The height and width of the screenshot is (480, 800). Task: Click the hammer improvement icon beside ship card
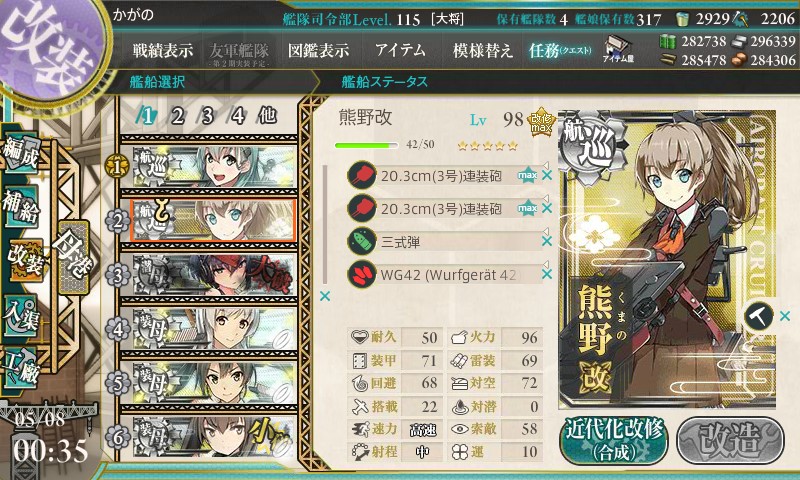pos(758,316)
